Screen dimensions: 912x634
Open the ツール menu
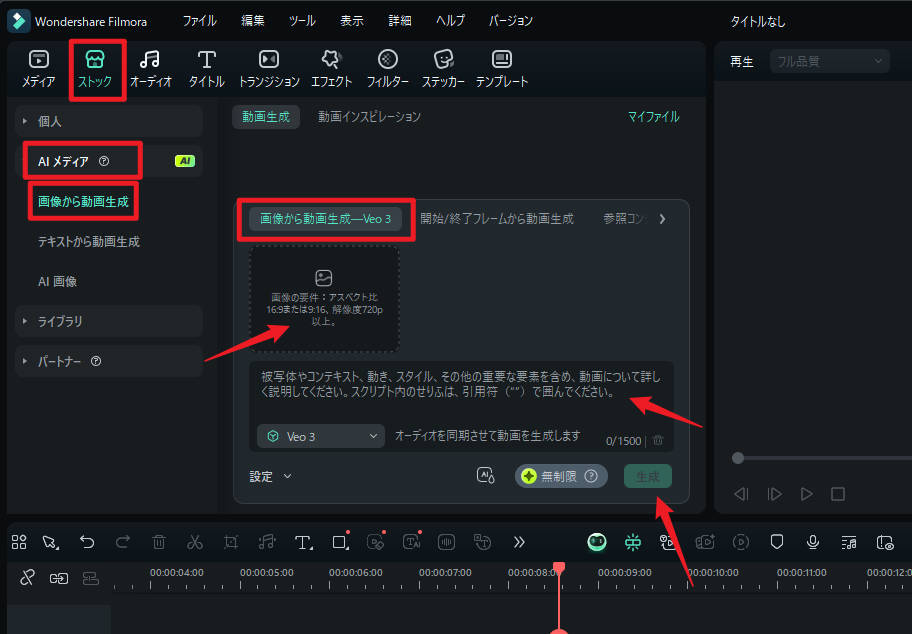coord(302,21)
